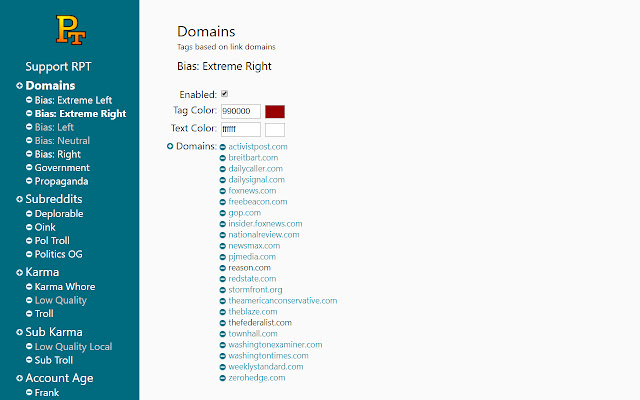640x400 pixels.
Task: Remove dailycaller.com with its minus icon
Action: (223, 169)
